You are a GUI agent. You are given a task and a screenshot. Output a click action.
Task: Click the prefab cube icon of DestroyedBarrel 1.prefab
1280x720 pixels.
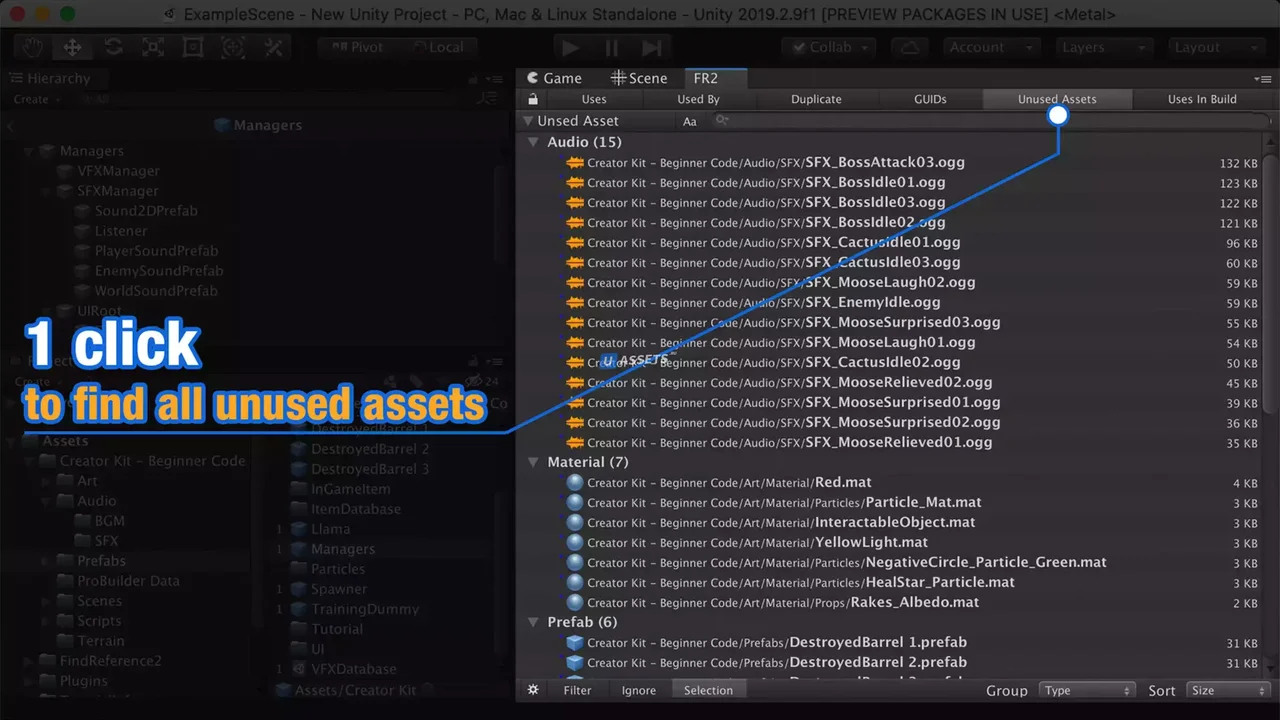pyautogui.click(x=575, y=642)
